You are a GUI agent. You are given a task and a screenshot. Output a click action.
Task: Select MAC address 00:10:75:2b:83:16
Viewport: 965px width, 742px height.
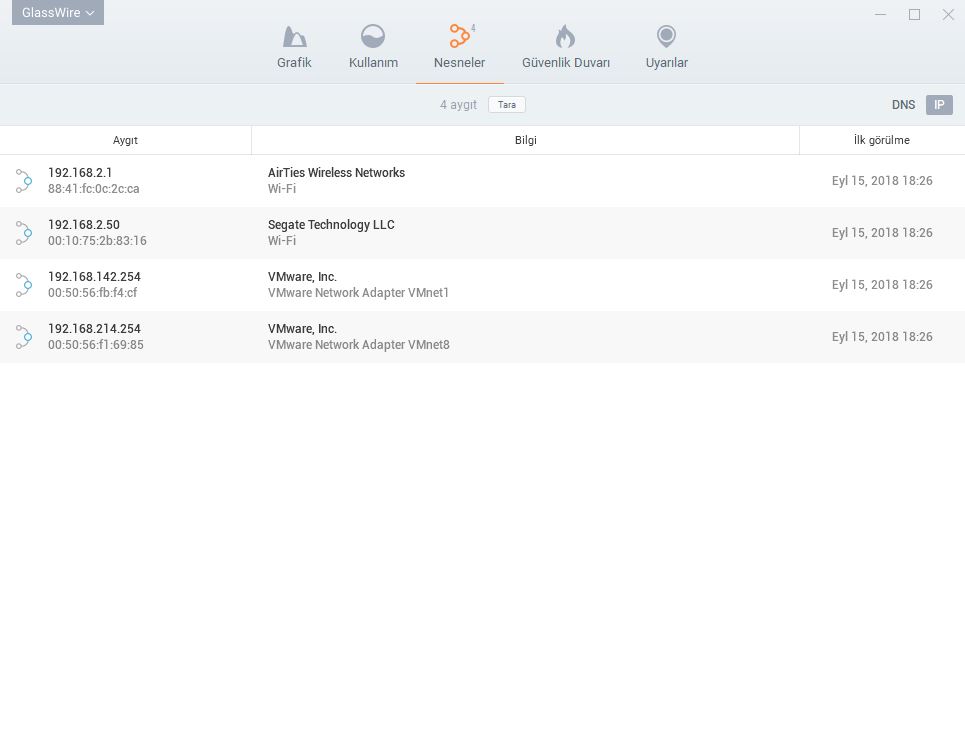[x=97, y=241]
